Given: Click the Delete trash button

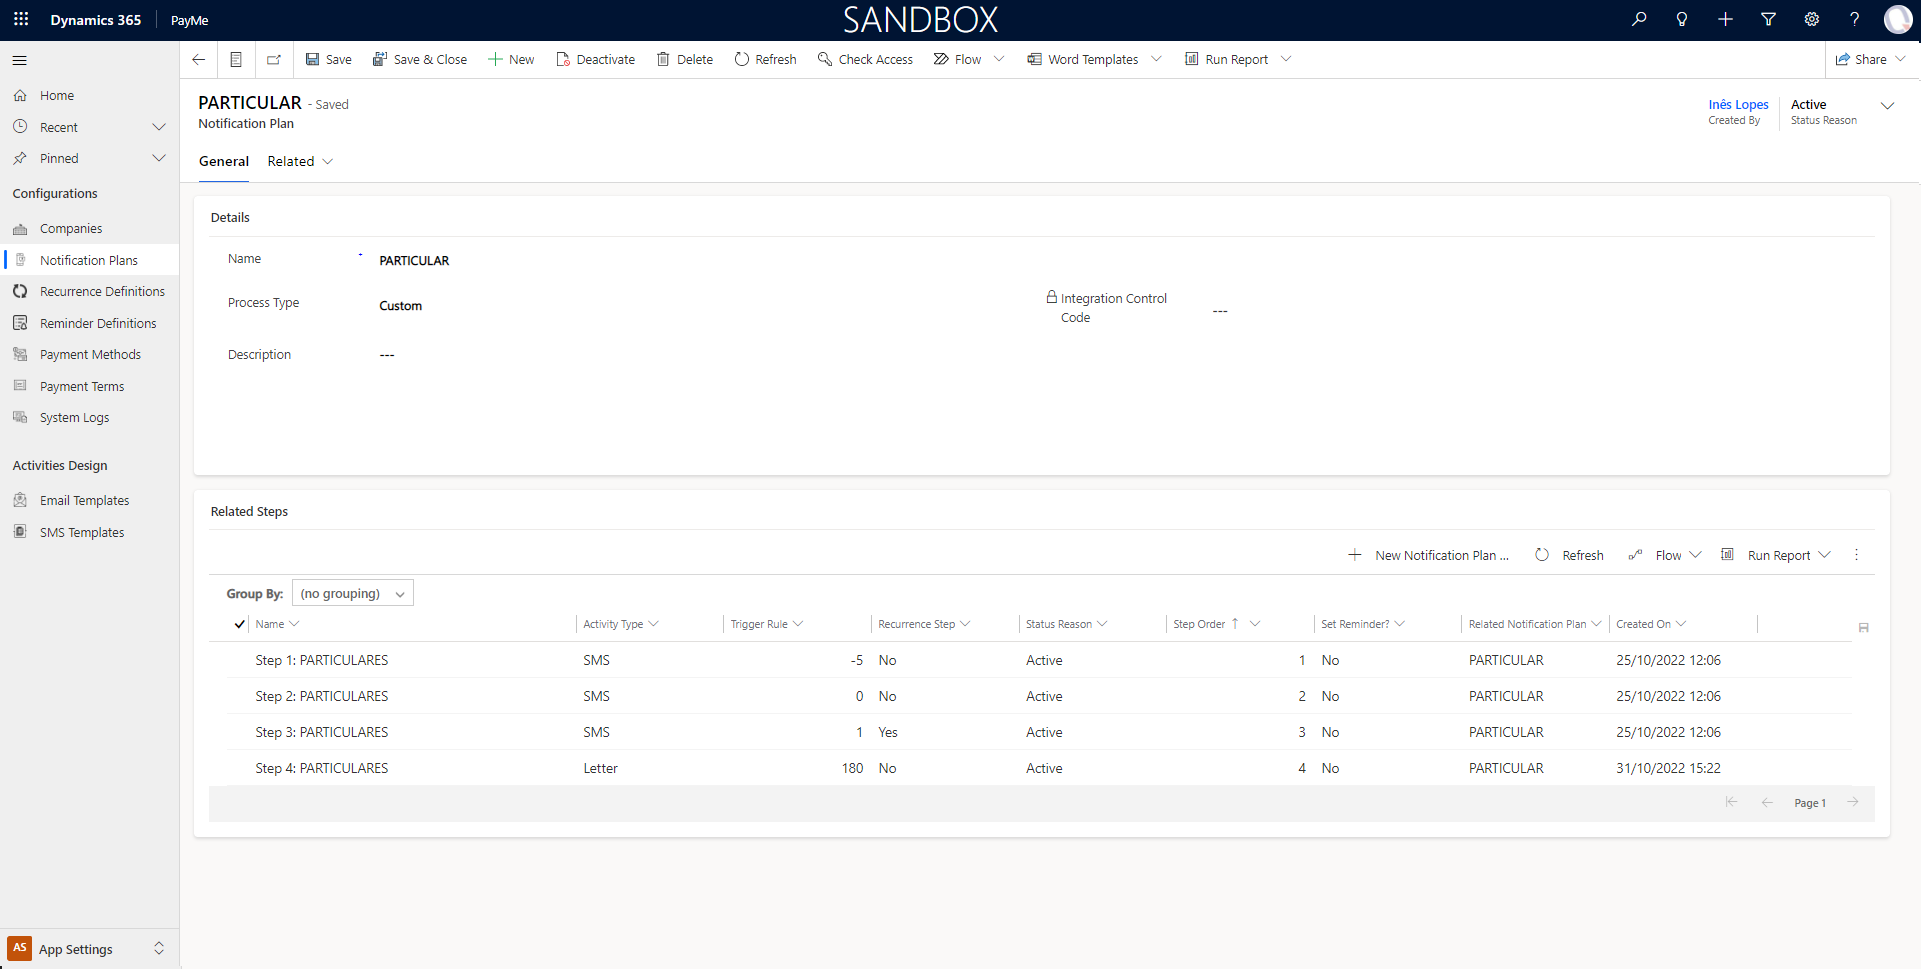Looking at the screenshot, I should [x=685, y=60].
